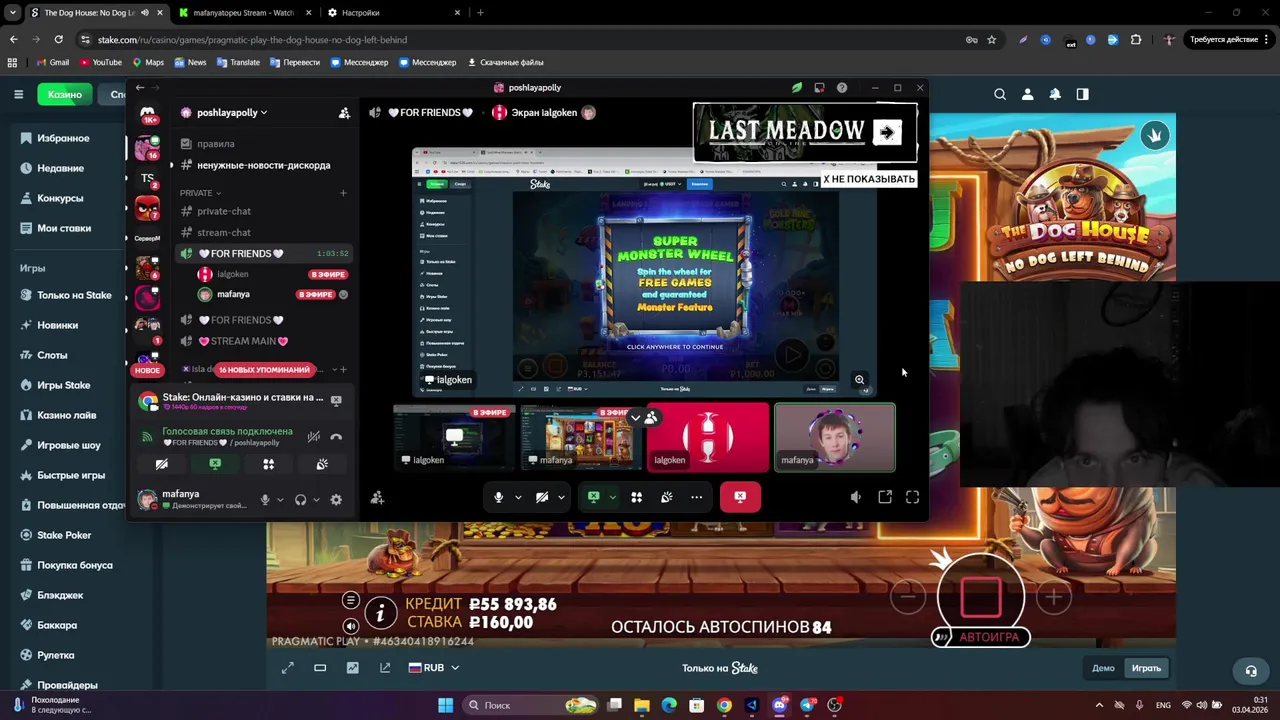Viewport: 1280px width, 720px height.
Task: Disconnect from voice with the hang-up icon
Action: pos(336,437)
